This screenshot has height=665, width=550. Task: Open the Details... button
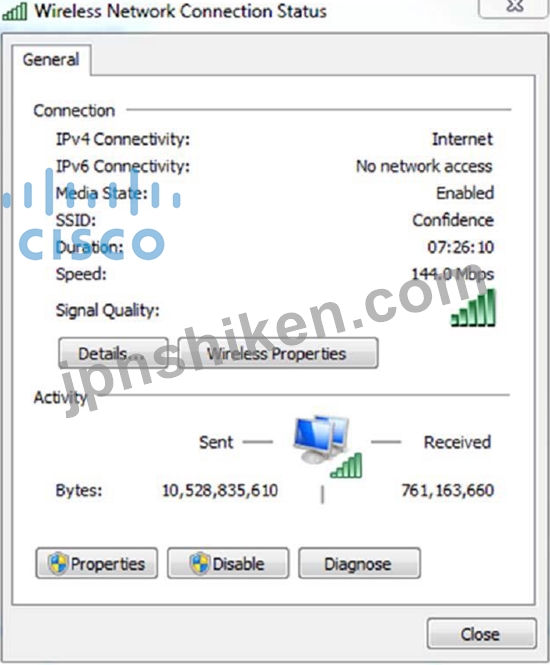113,353
